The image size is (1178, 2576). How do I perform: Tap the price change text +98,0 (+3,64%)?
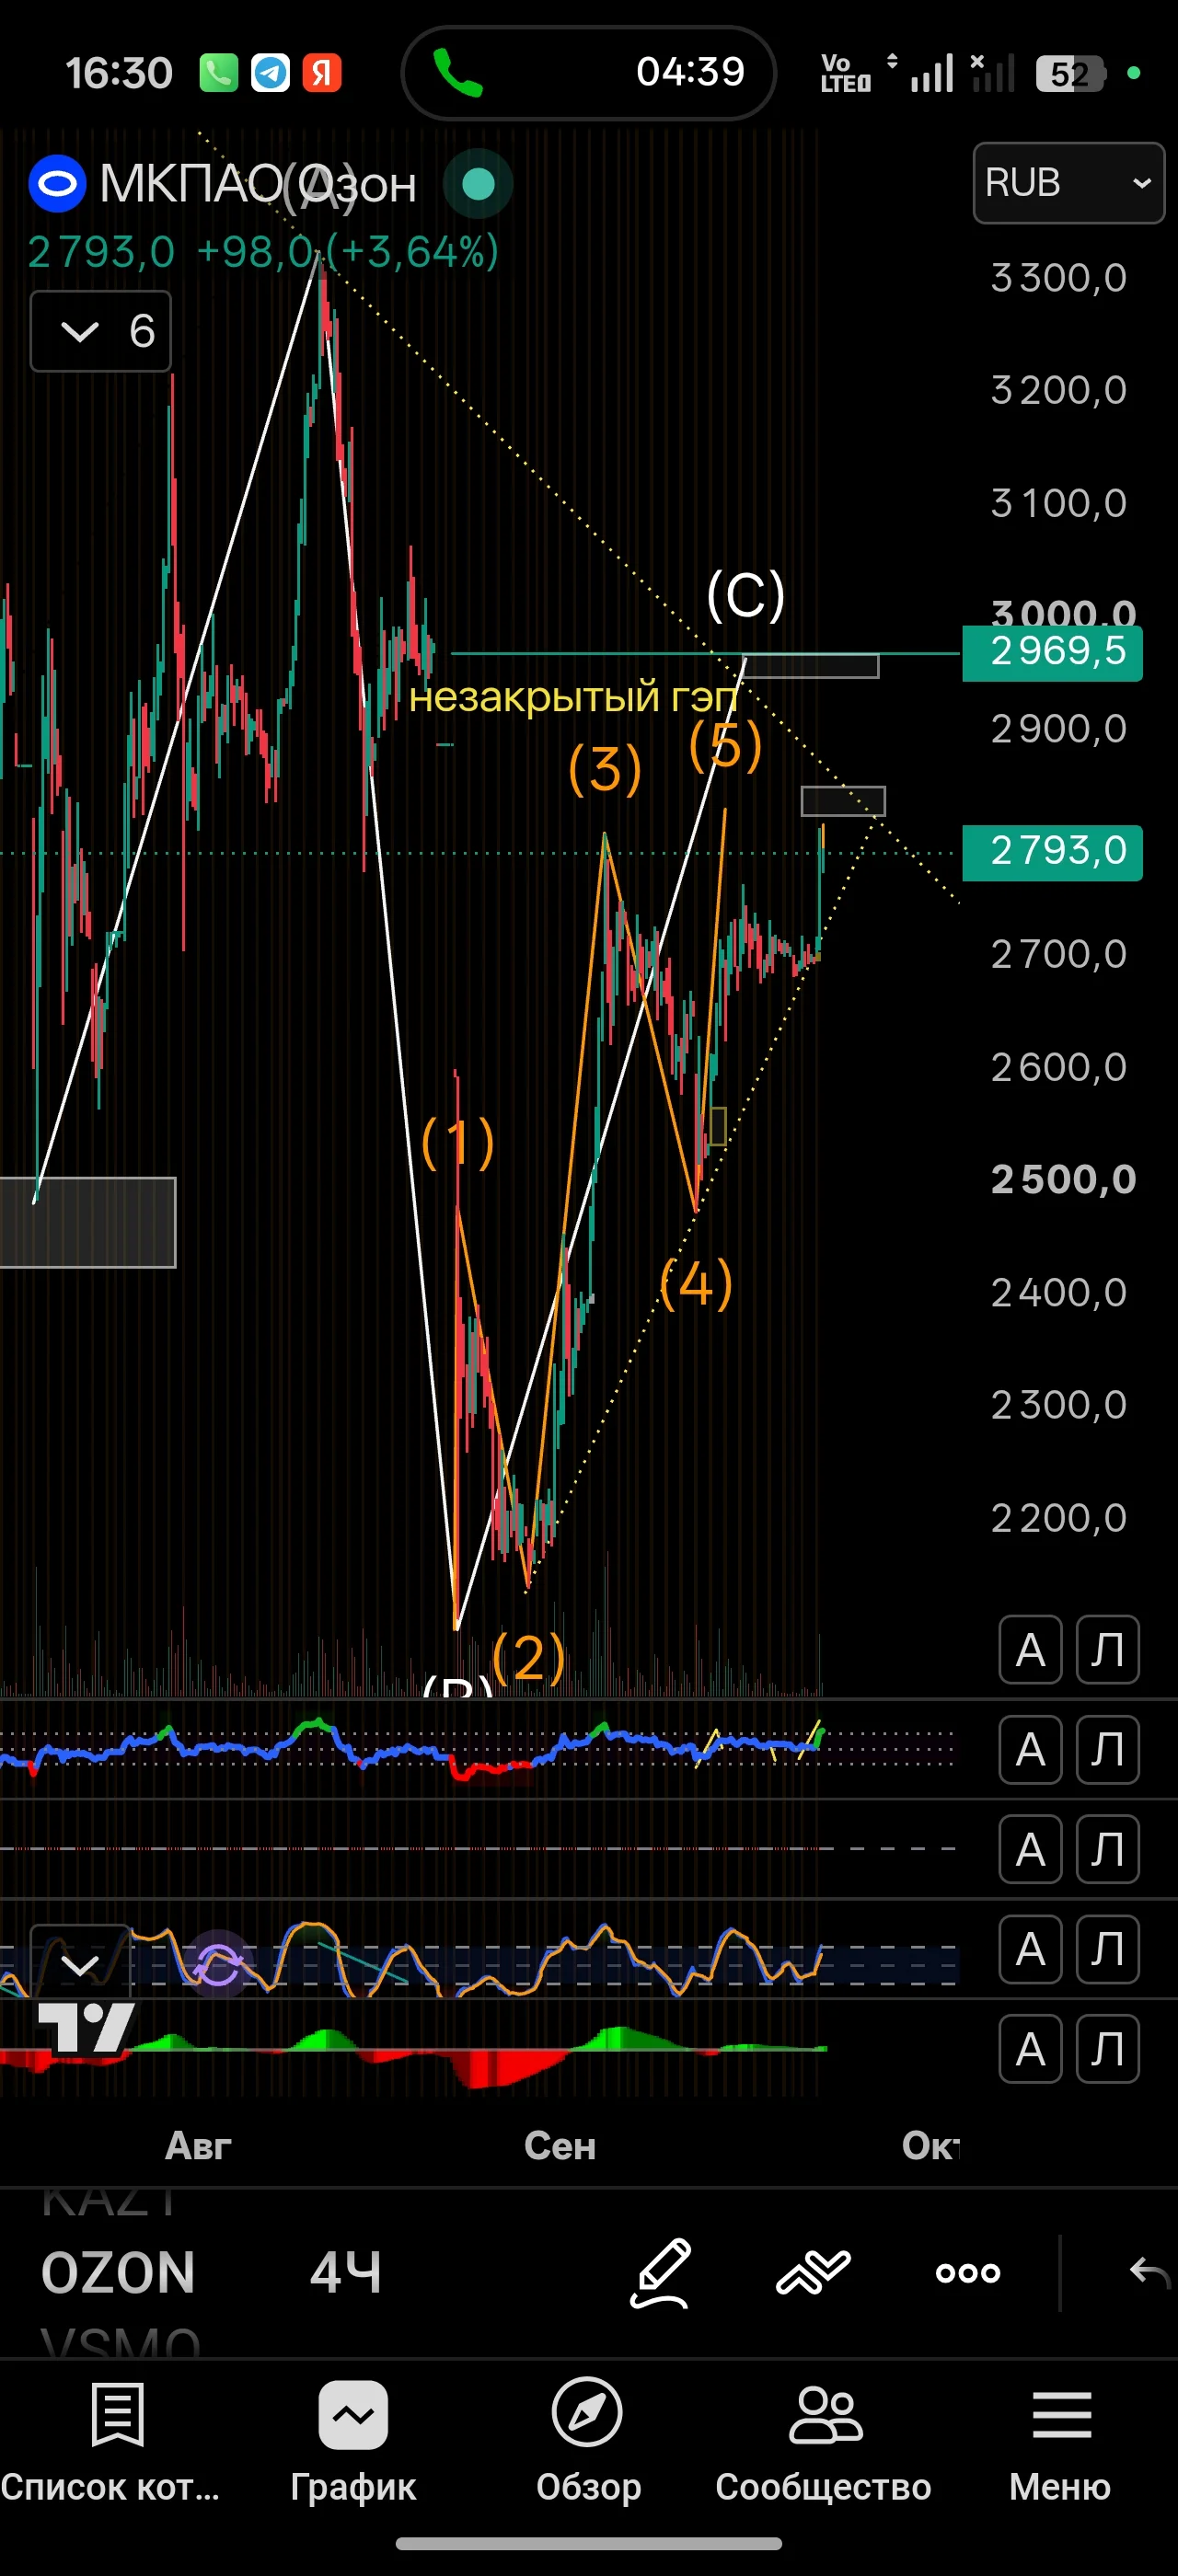point(347,252)
